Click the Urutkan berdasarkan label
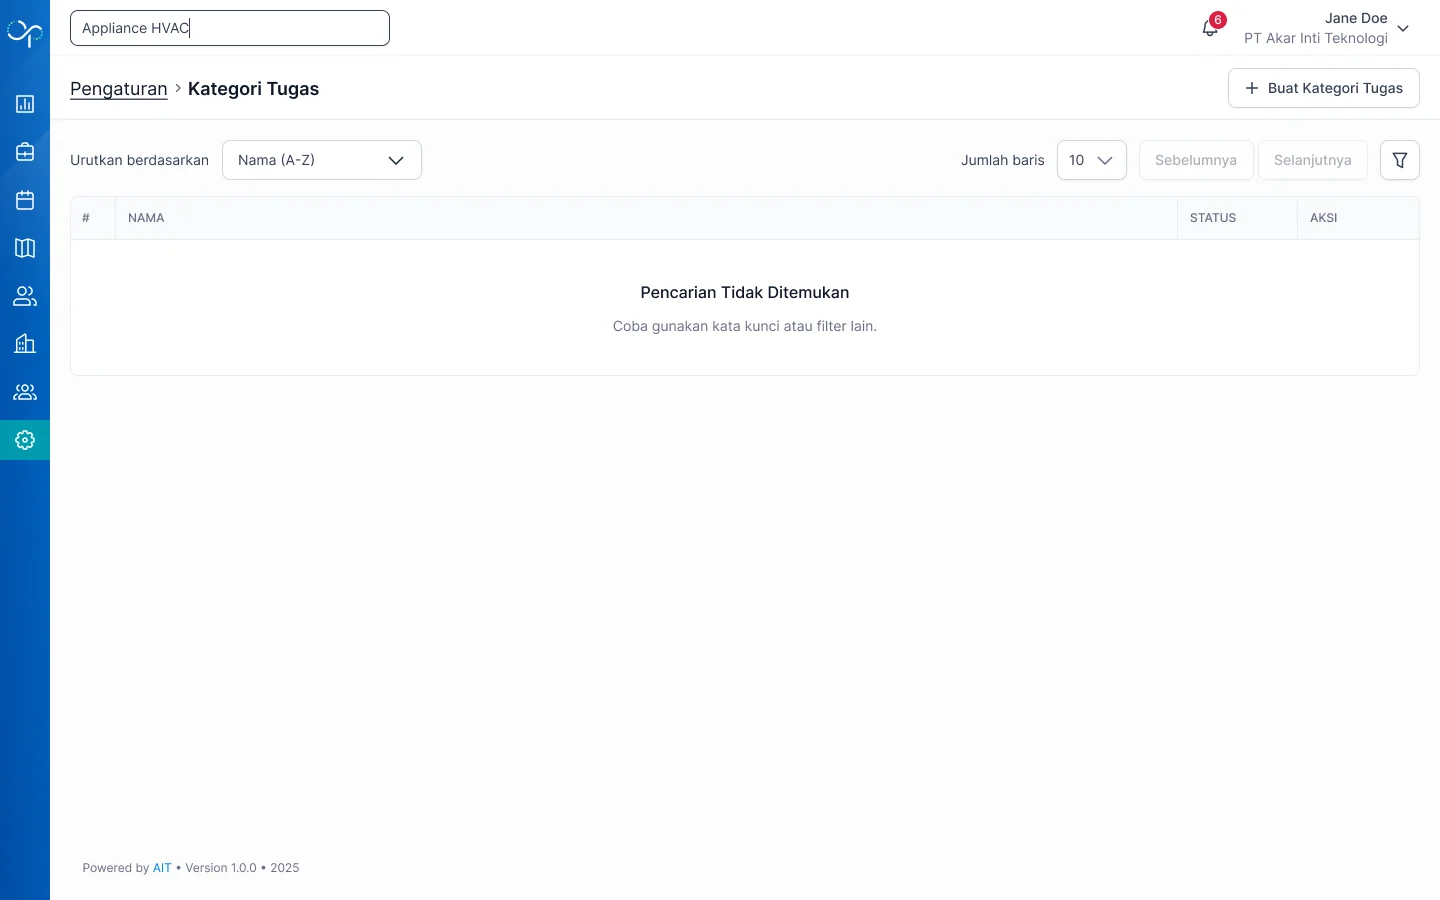 click(x=140, y=160)
